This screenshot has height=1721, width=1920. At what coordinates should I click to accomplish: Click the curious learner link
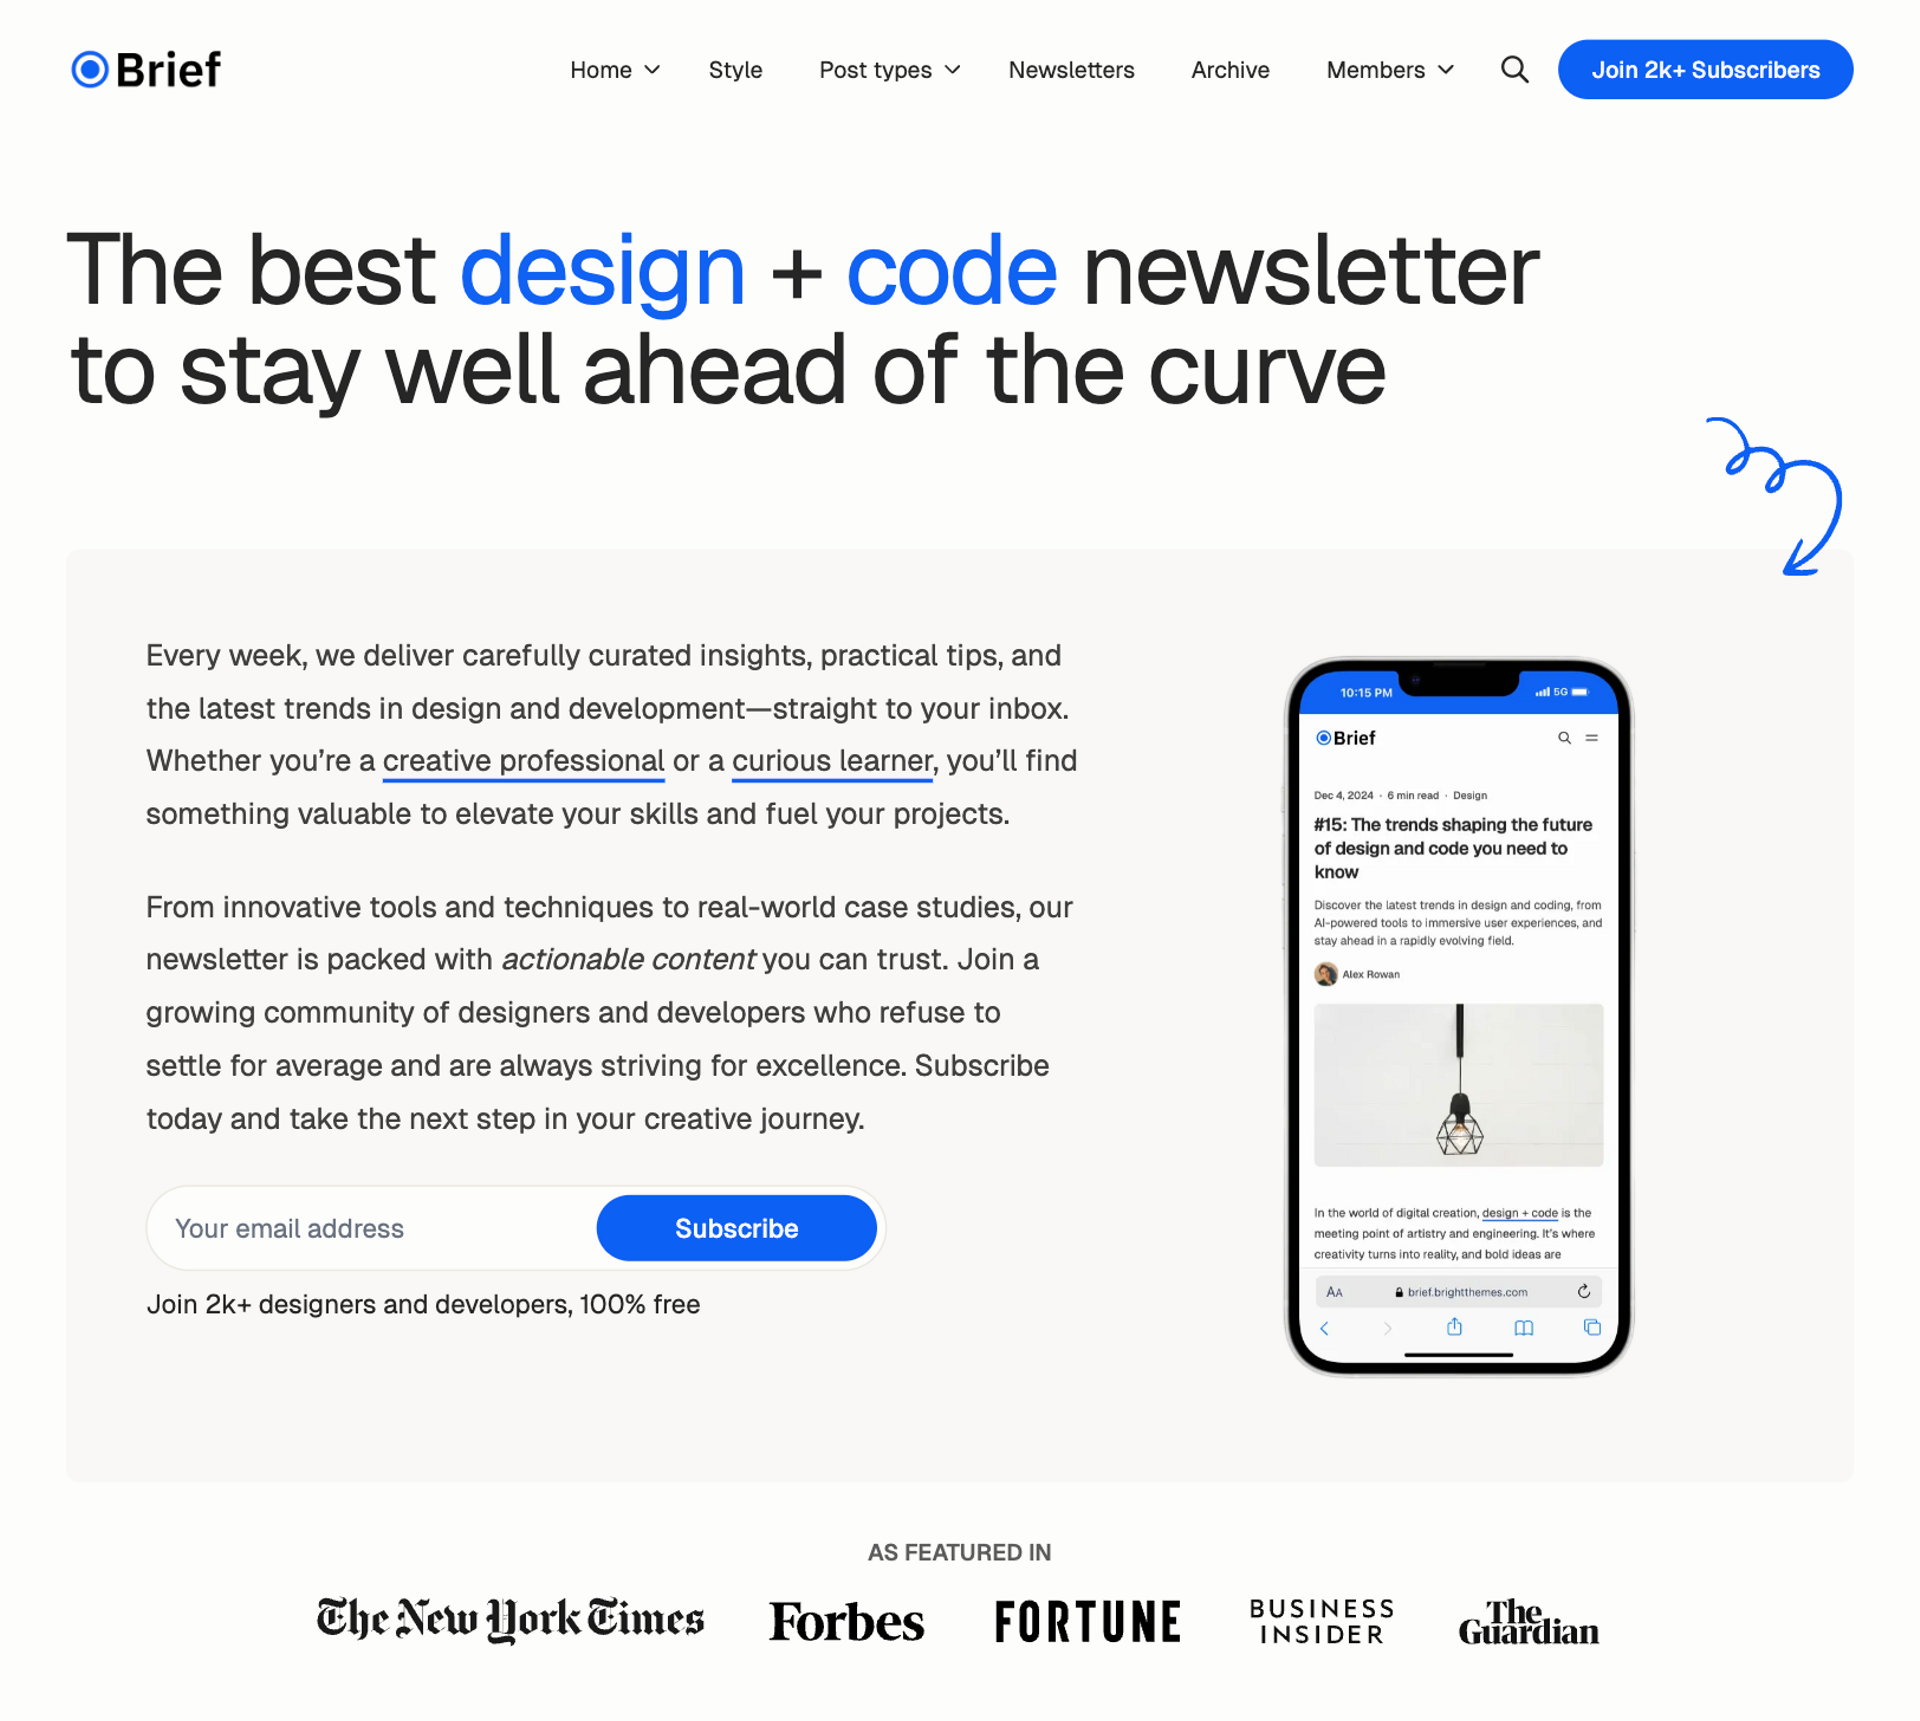click(x=830, y=759)
